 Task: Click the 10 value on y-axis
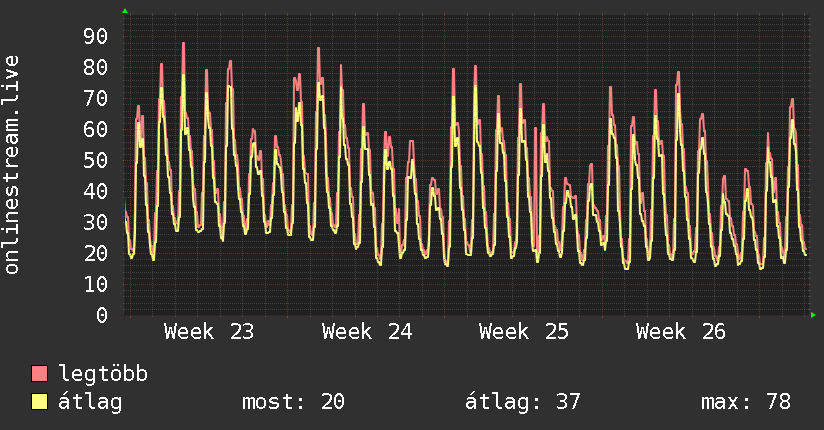pyautogui.click(x=96, y=284)
